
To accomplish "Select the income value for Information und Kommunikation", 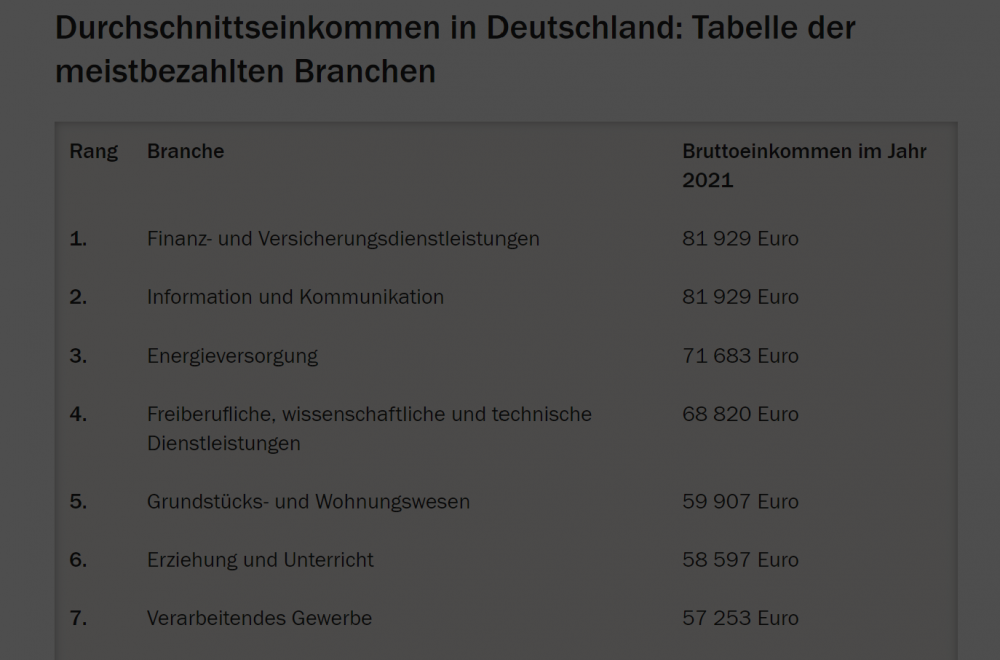I will tap(740, 297).
